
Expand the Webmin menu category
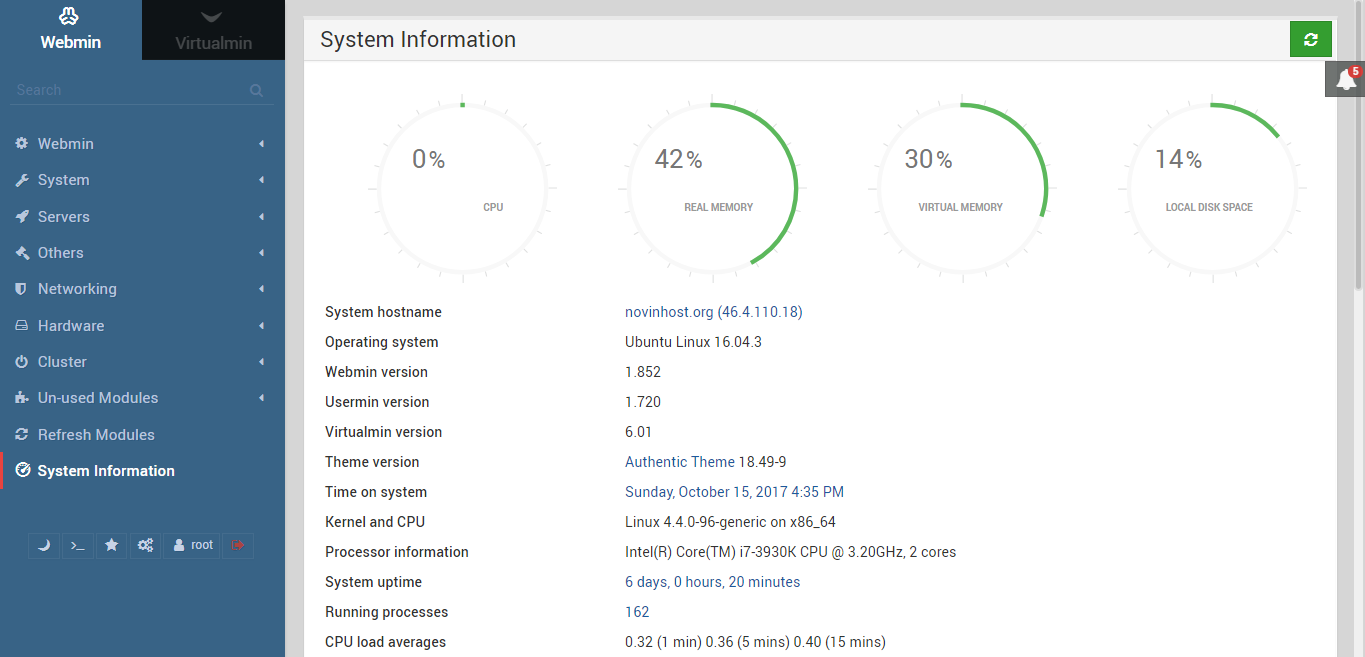point(66,144)
